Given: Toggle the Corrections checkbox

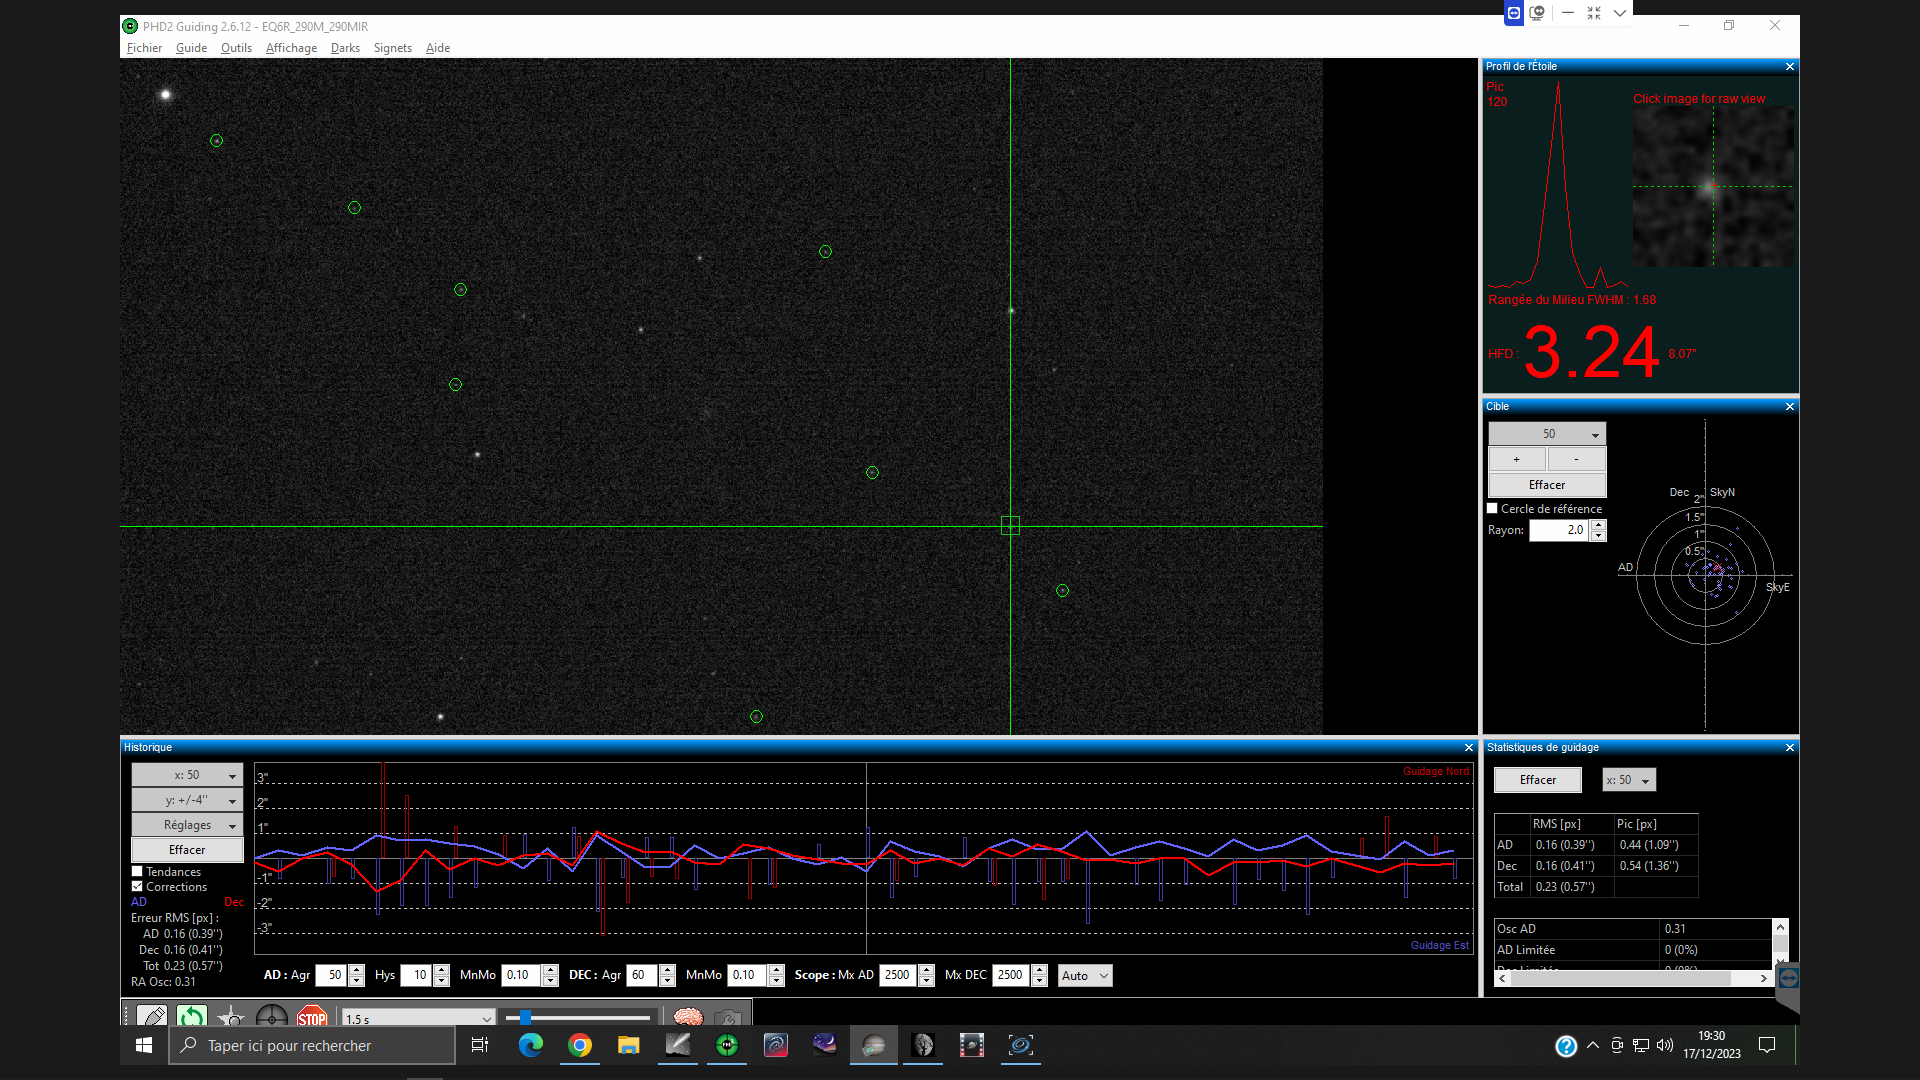Looking at the screenshot, I should tap(138, 887).
